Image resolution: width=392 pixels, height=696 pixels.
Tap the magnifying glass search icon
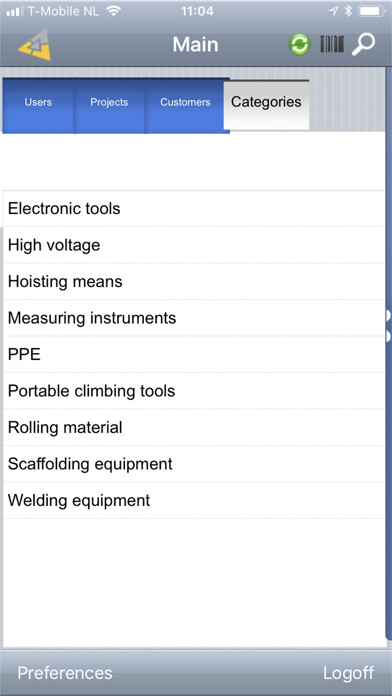coord(364,44)
